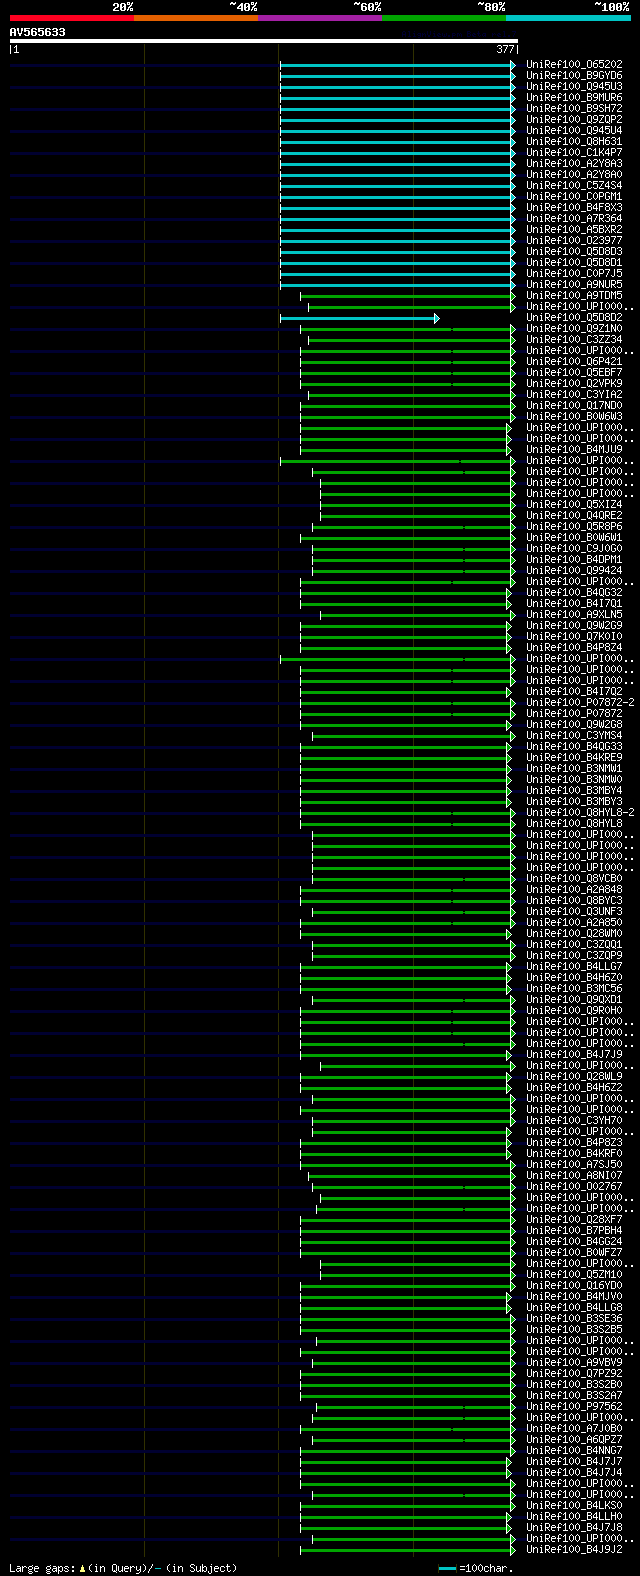640x1576 pixels.
Task: Select the UniRef100_B4KRE9 label
Action: (x=574, y=758)
